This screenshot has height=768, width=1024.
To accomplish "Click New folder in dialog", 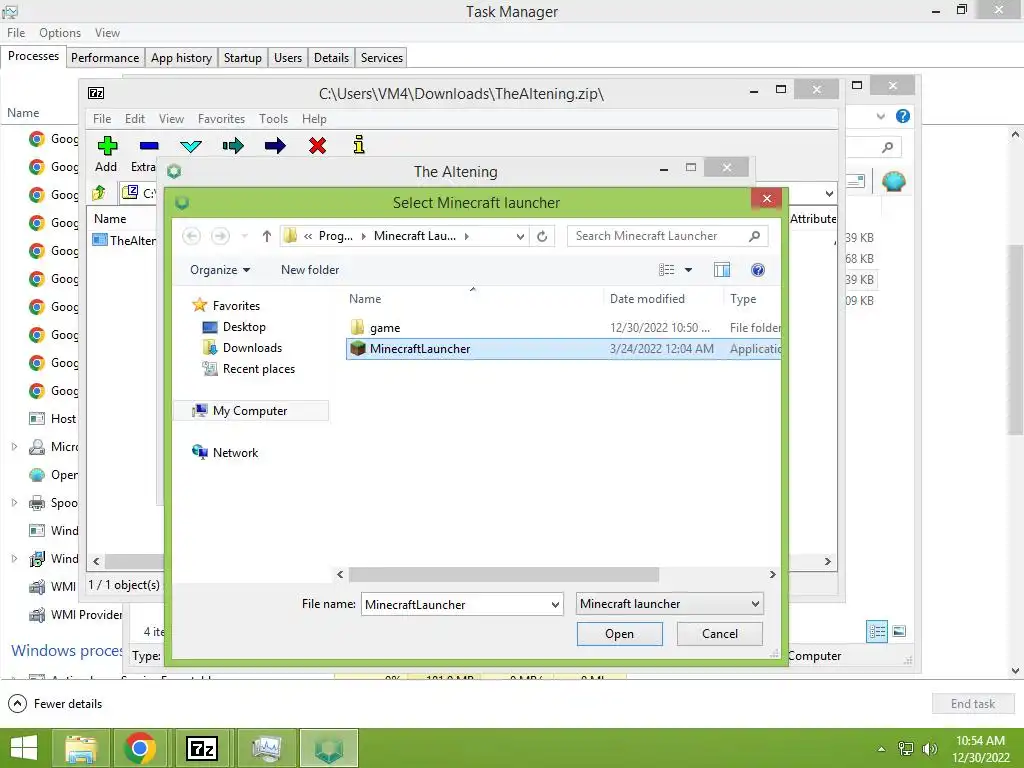I will point(310,270).
